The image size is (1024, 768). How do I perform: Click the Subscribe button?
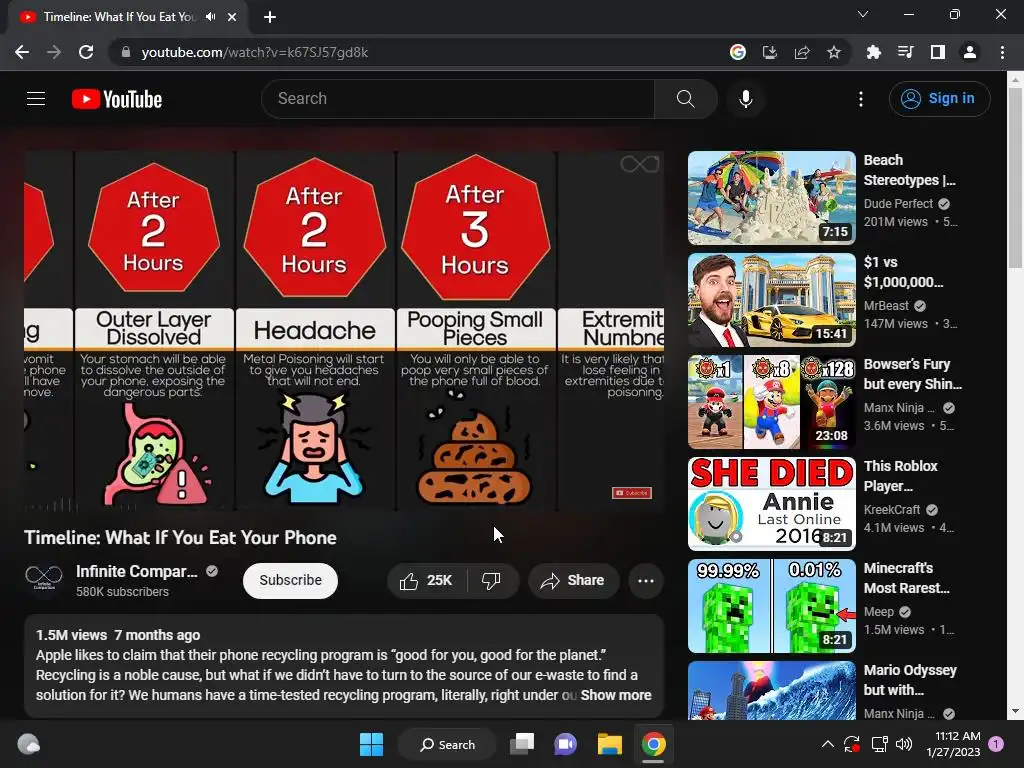pyautogui.click(x=291, y=581)
